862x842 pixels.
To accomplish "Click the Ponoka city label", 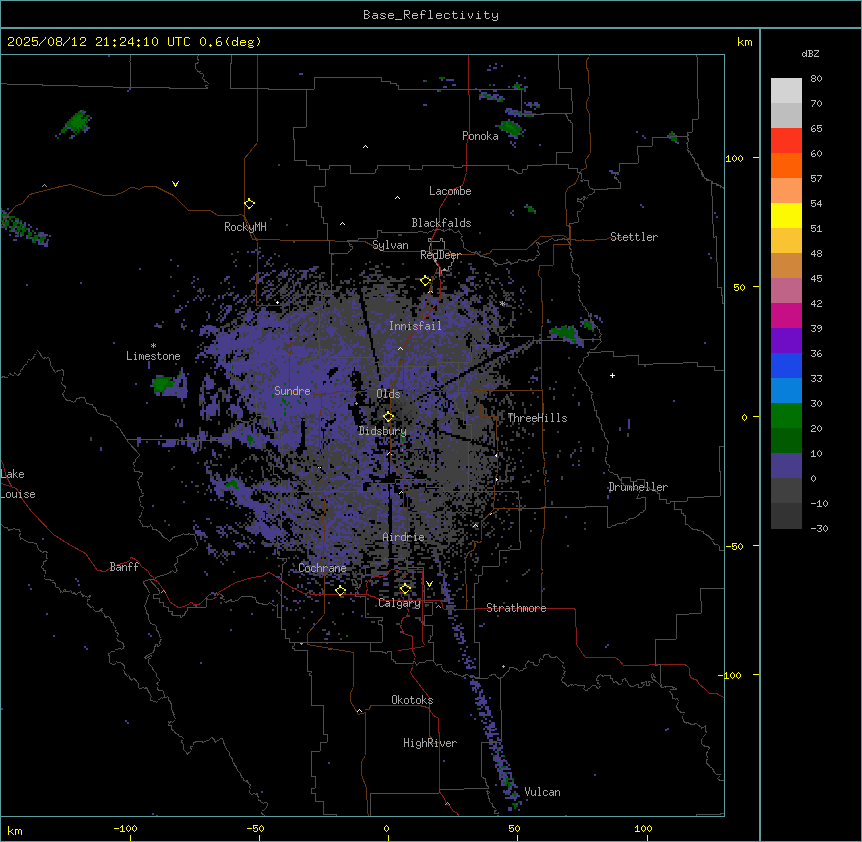I will (x=480, y=136).
